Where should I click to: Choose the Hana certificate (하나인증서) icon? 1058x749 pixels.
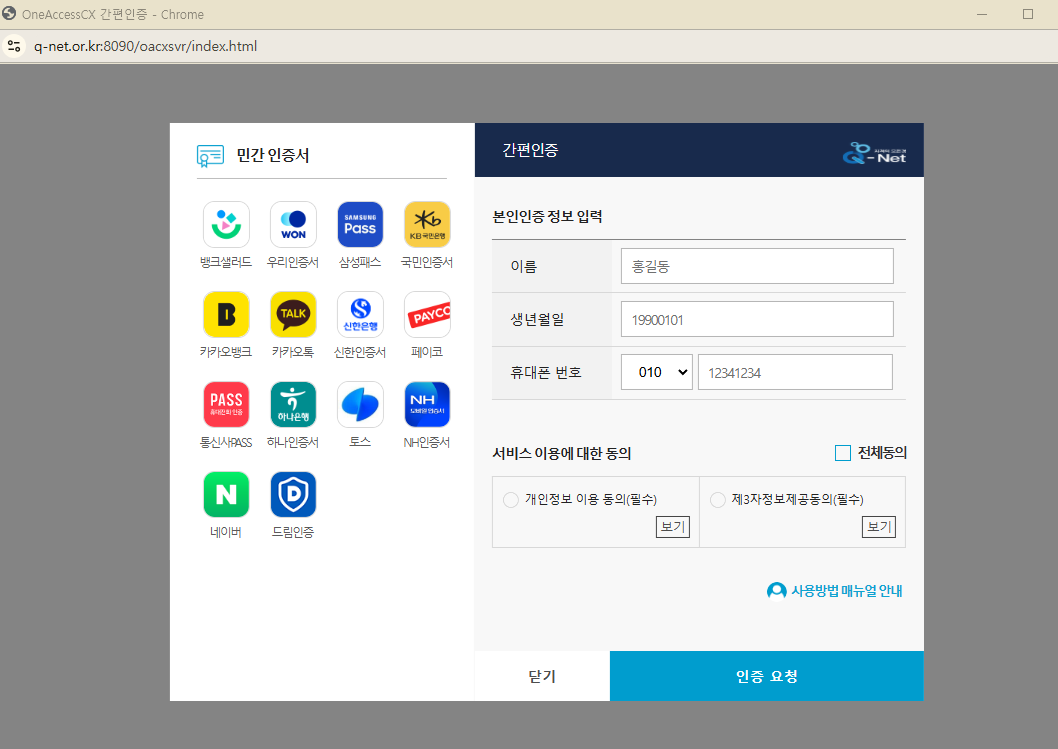click(x=293, y=405)
